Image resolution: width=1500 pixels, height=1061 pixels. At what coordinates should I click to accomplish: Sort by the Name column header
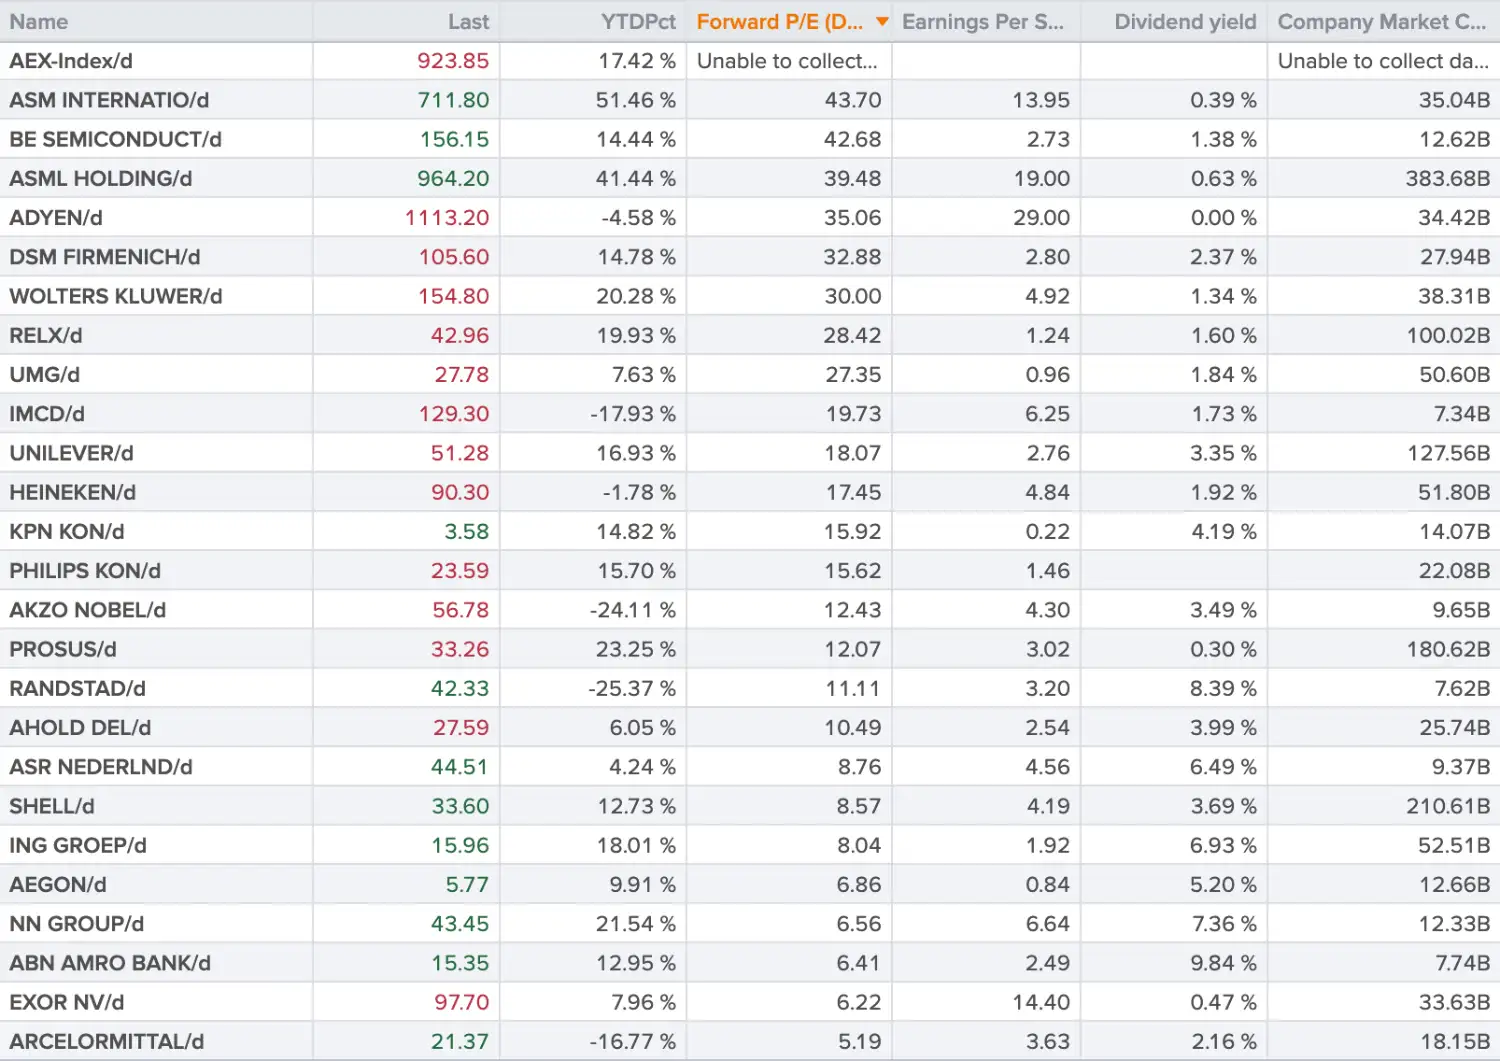39,22
